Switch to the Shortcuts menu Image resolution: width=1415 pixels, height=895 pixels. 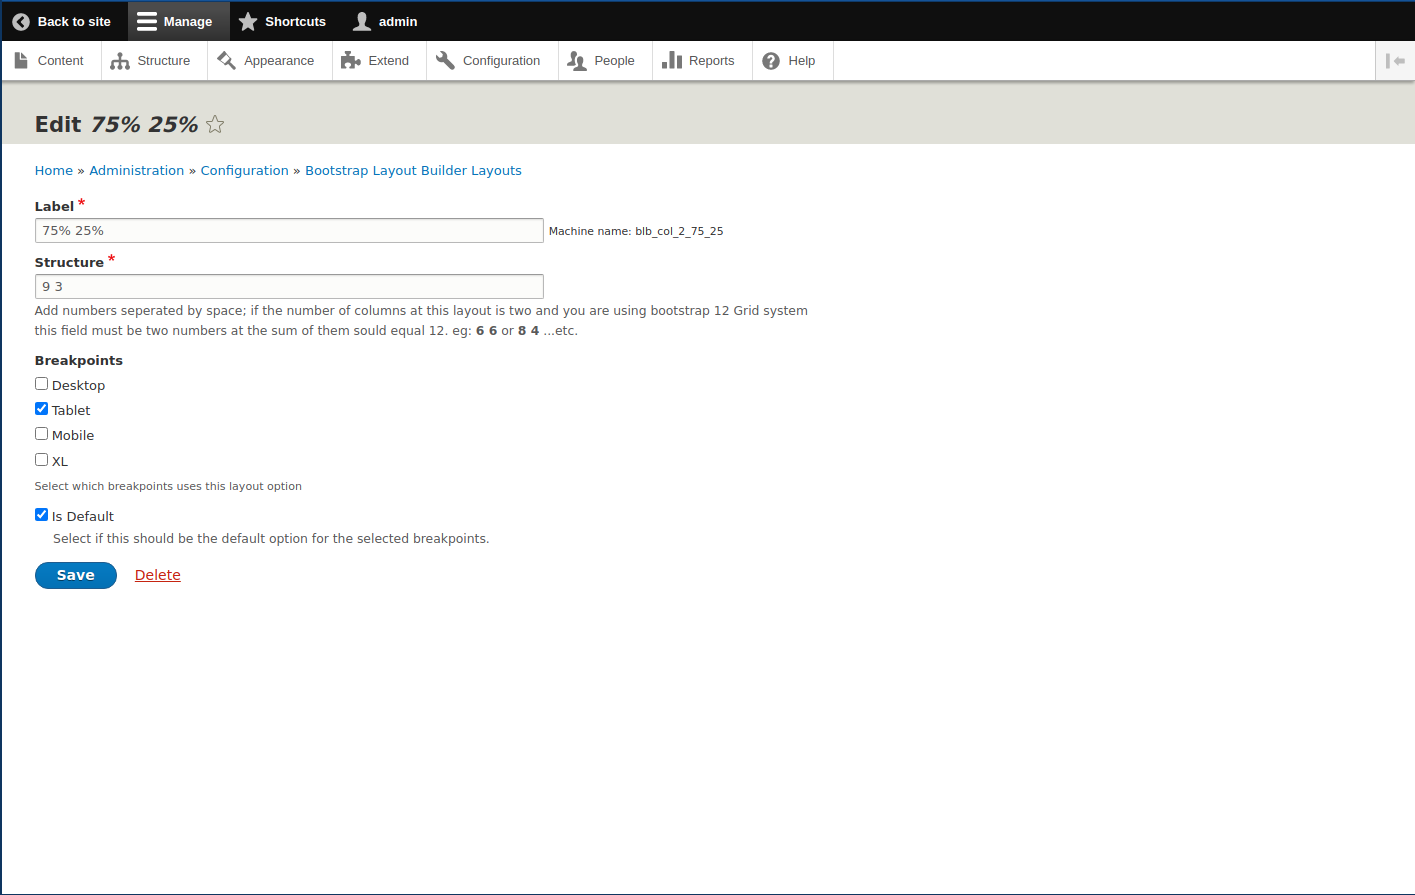(282, 21)
